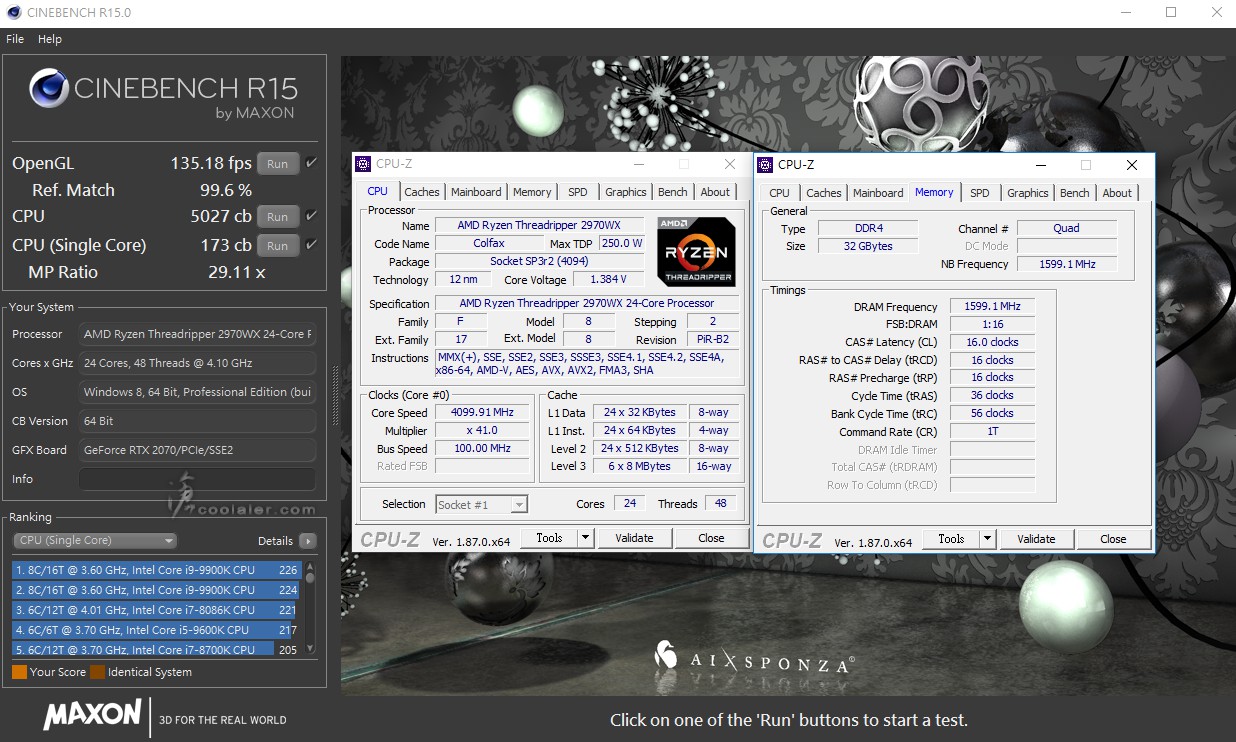Click the Cinebench icon in the main title bar
This screenshot has height=742, width=1236.
tap(12, 13)
